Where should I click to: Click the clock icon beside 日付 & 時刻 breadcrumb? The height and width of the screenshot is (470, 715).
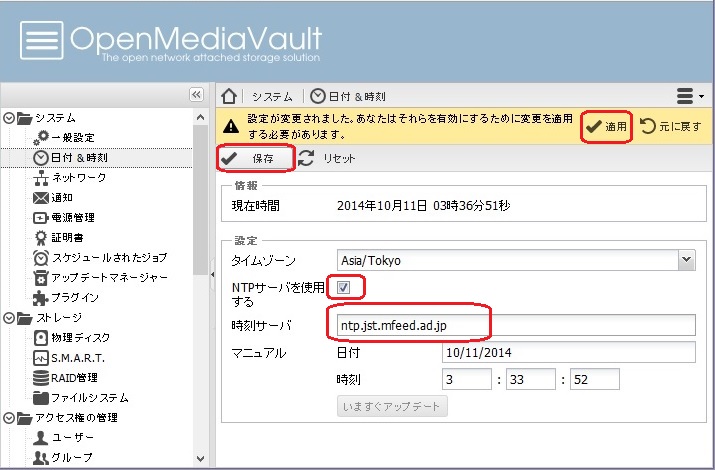(x=317, y=96)
